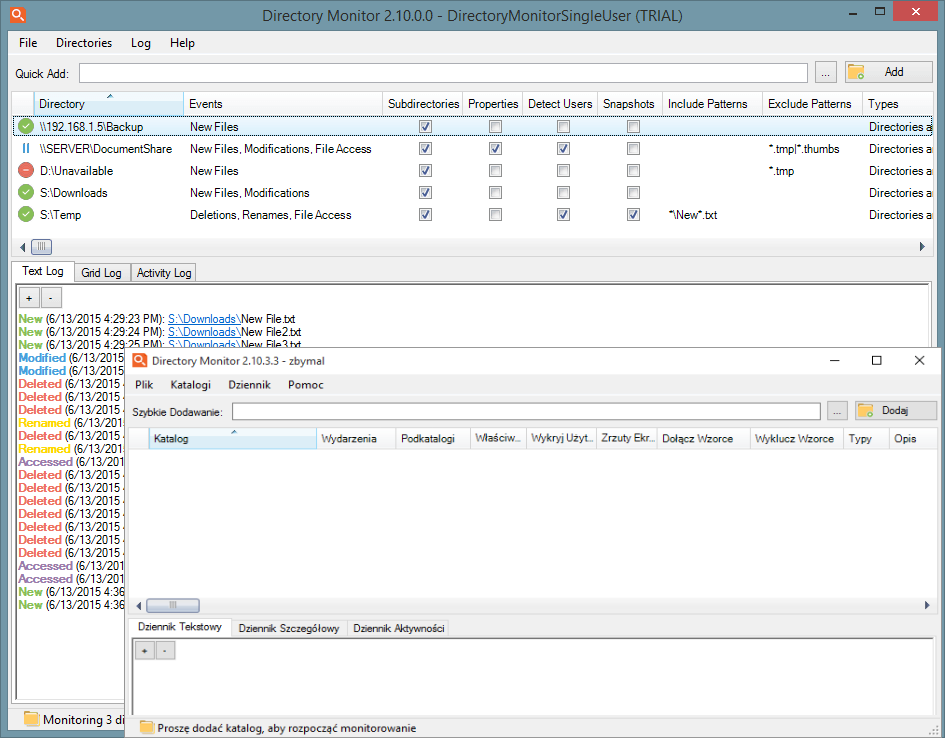Click right scroll arrow in back window directory list
945x738 pixels.
(922, 246)
